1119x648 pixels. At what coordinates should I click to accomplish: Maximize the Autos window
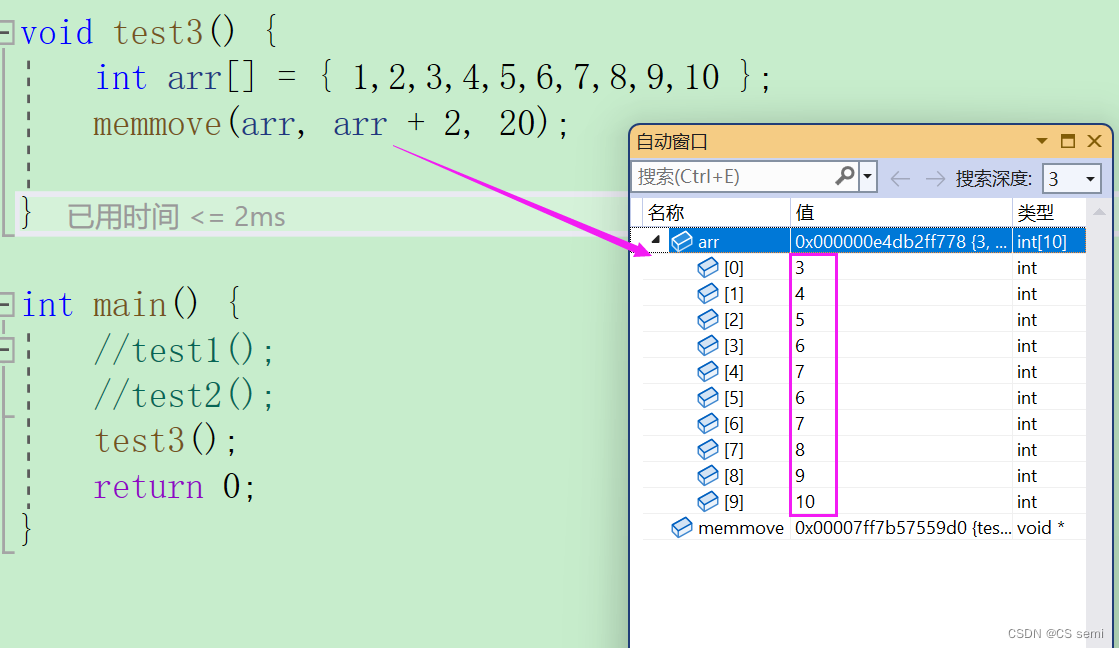pyautogui.click(x=1068, y=141)
